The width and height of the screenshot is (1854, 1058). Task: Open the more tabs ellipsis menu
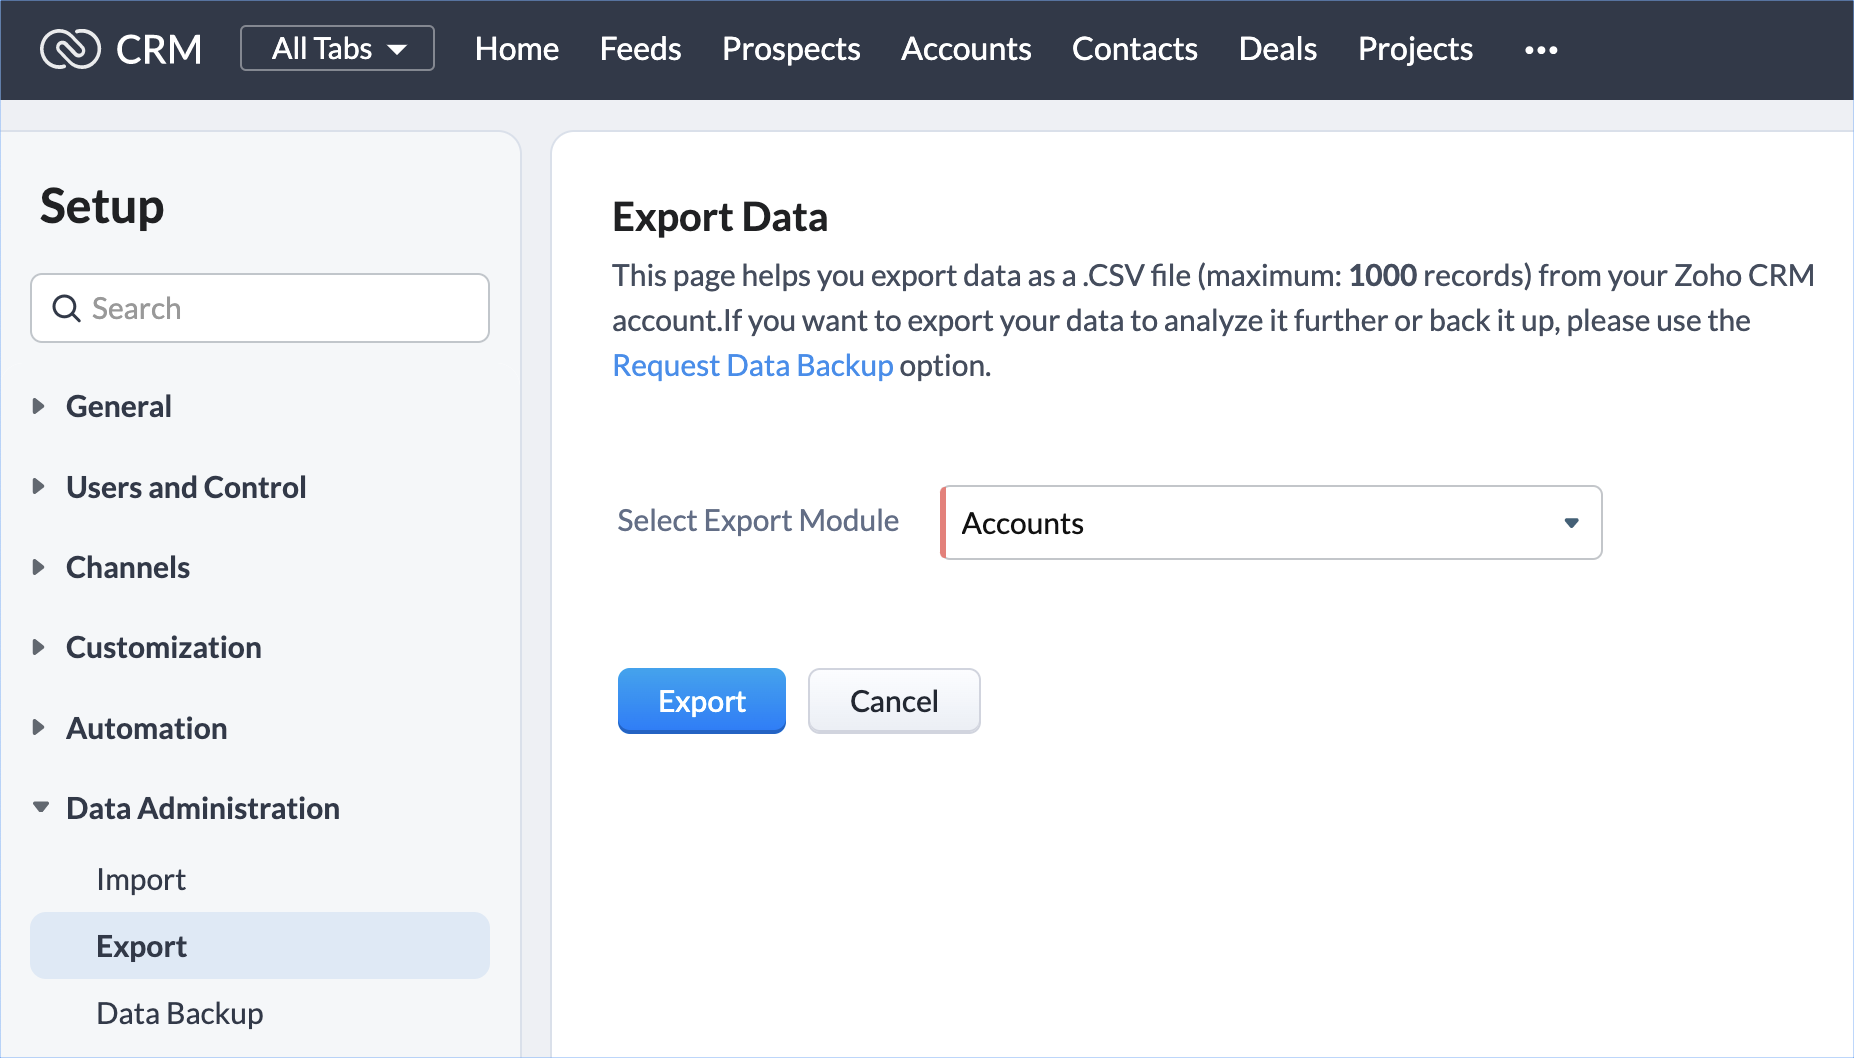point(1540,50)
